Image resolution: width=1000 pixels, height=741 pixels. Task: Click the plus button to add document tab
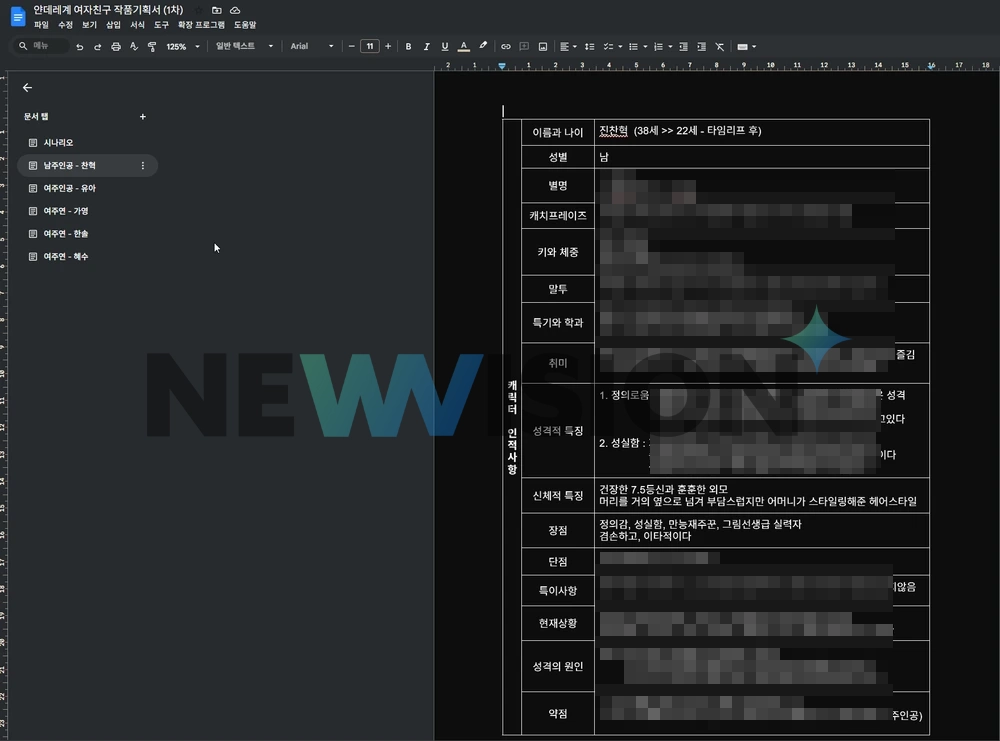pyautogui.click(x=142, y=117)
